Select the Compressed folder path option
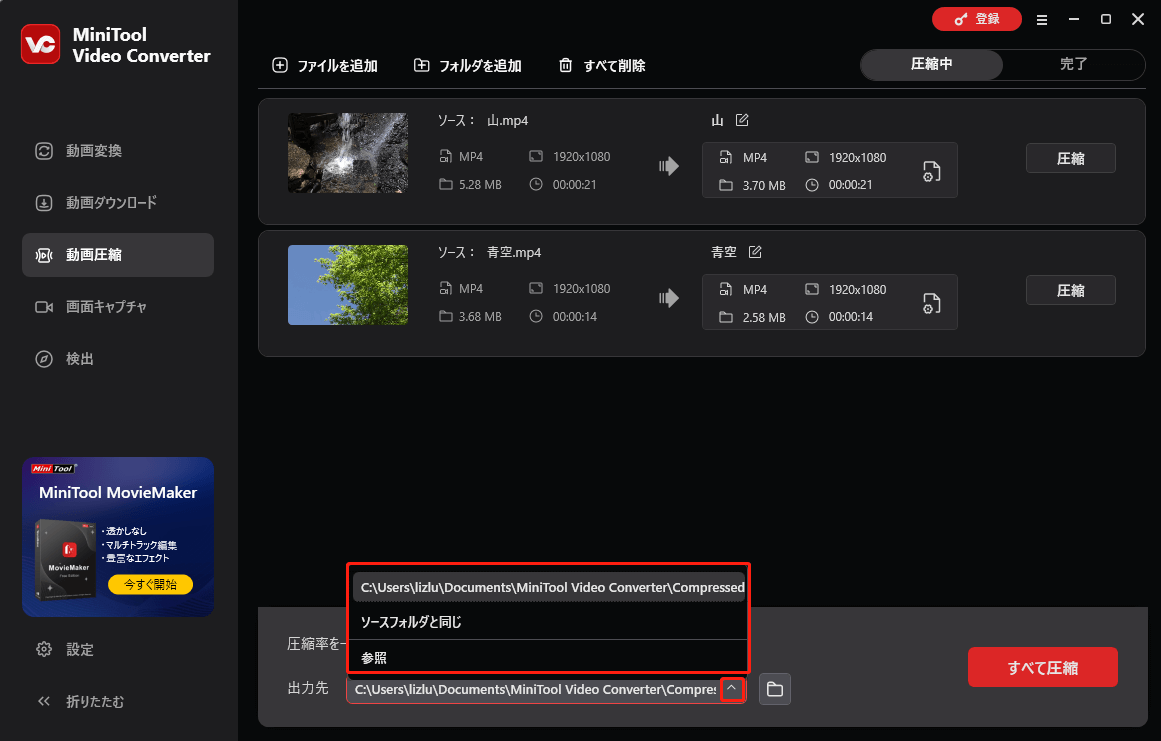The width and height of the screenshot is (1161, 741). coord(549,587)
